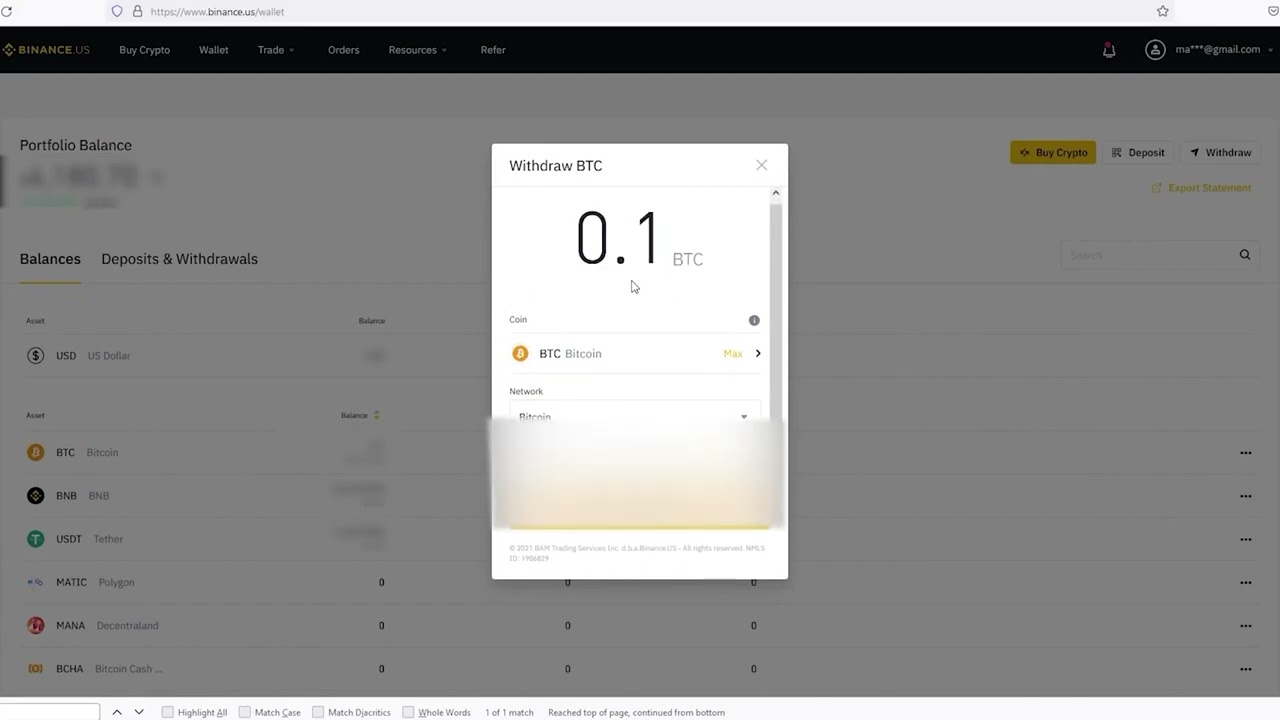Viewport: 1280px width, 720px height.
Task: Click the Withdraw button
Action: click(1220, 153)
